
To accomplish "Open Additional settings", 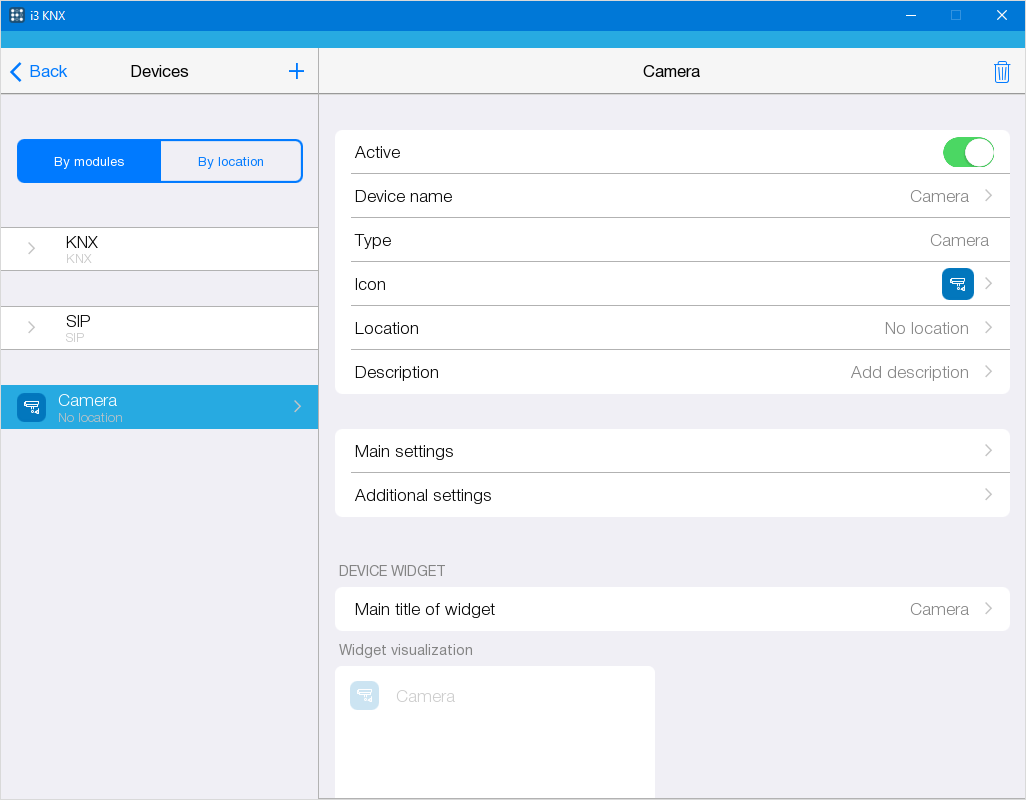I will (x=671, y=495).
